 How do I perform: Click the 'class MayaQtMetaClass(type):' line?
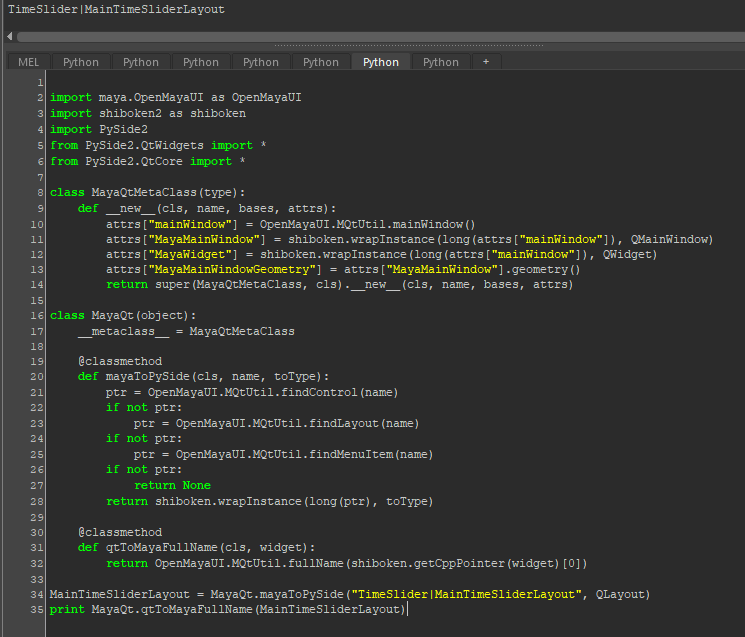tap(147, 191)
